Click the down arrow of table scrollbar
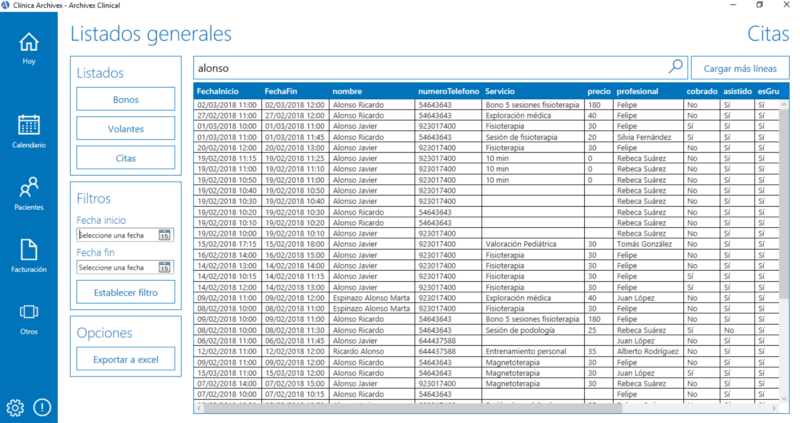 784,399
